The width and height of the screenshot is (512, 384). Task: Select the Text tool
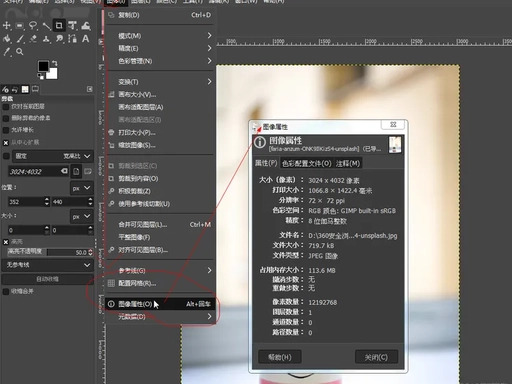point(86,39)
